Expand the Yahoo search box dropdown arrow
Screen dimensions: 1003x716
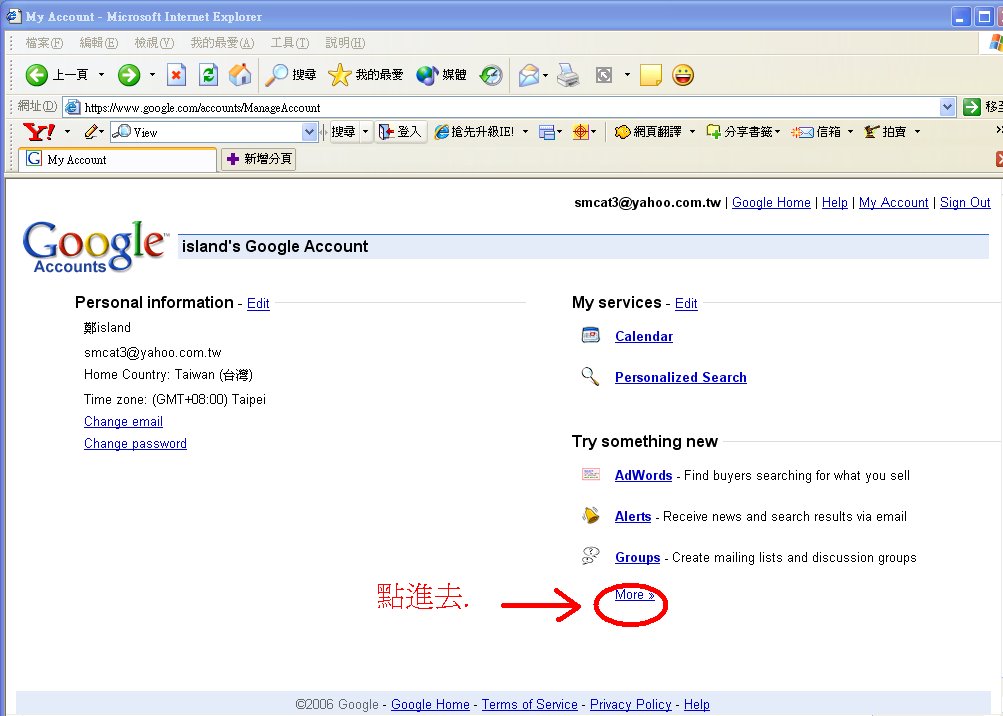[x=309, y=132]
